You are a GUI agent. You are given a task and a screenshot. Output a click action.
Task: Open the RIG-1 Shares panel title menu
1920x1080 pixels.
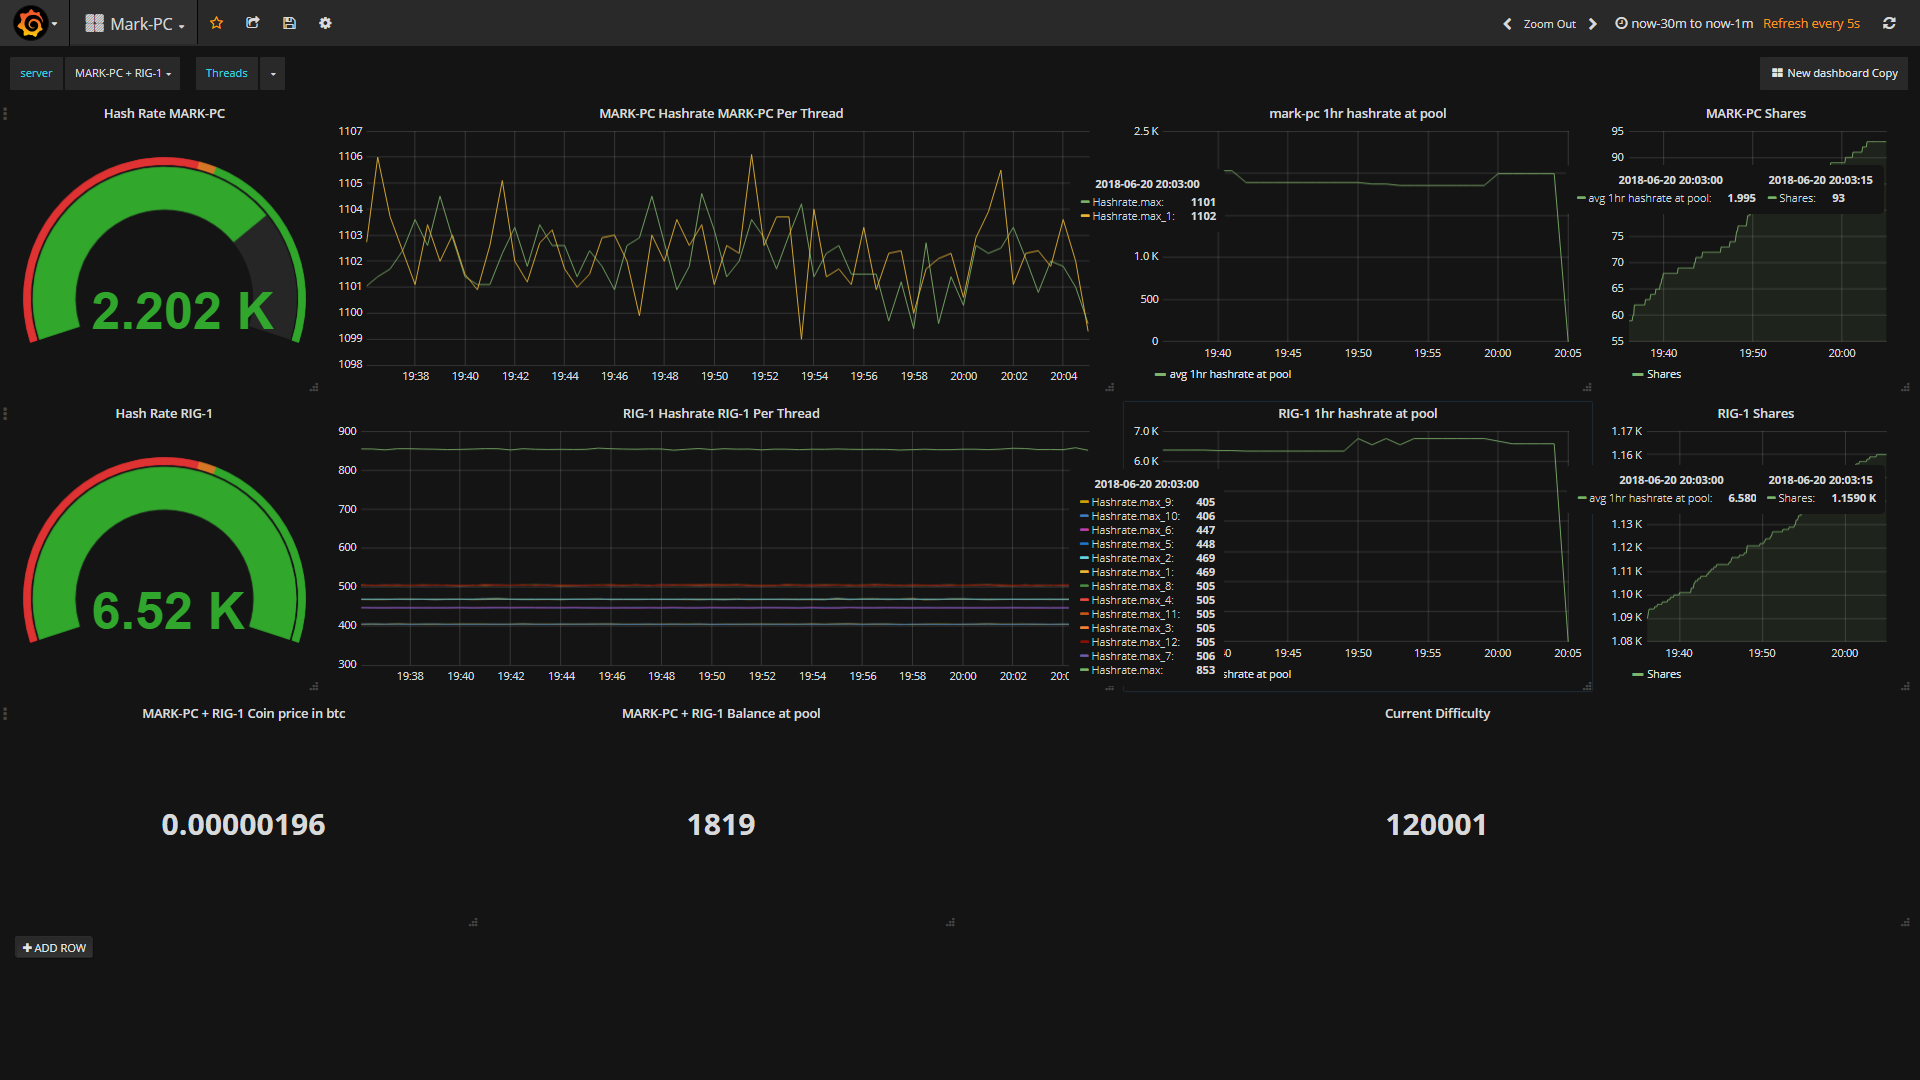pos(1755,413)
